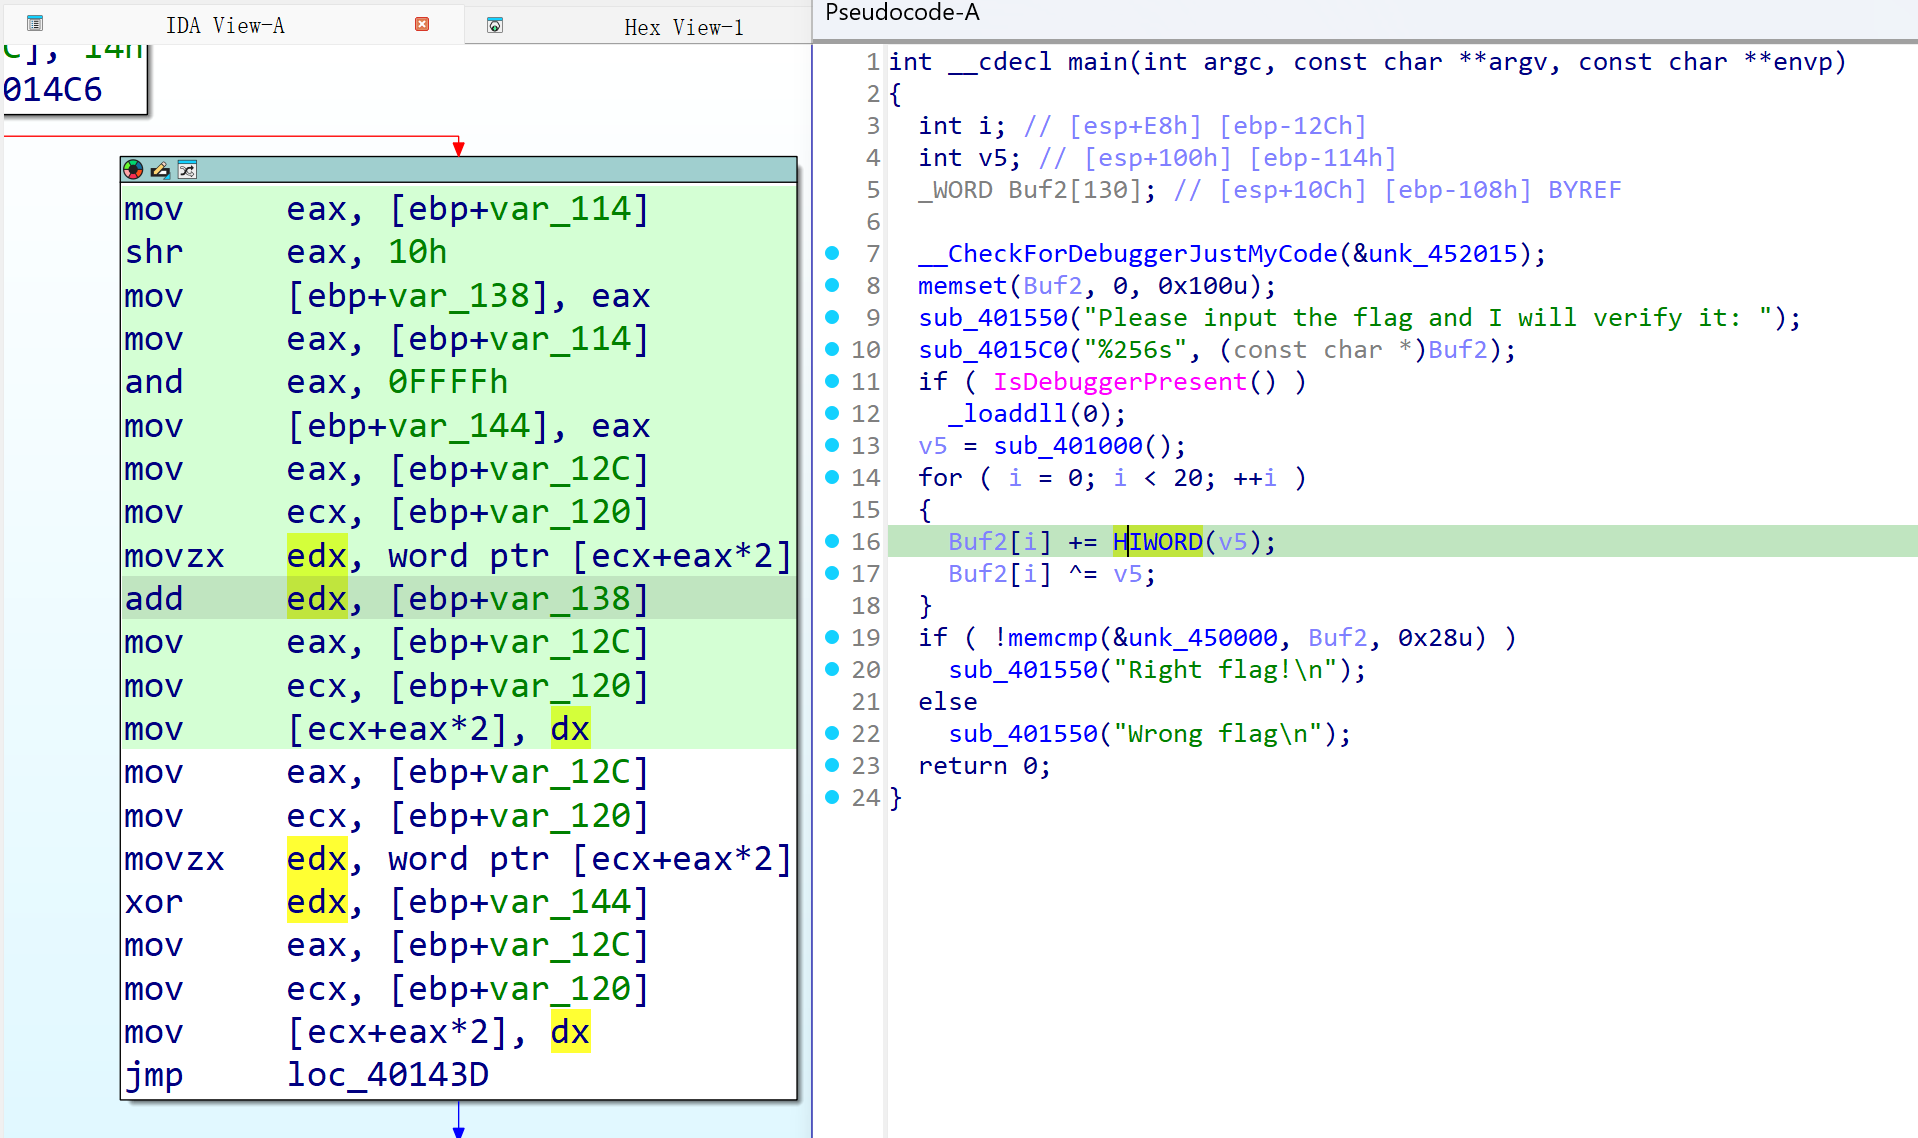Toggle the blue marker dot beside line 7
1918x1138 pixels.
pos(833,253)
